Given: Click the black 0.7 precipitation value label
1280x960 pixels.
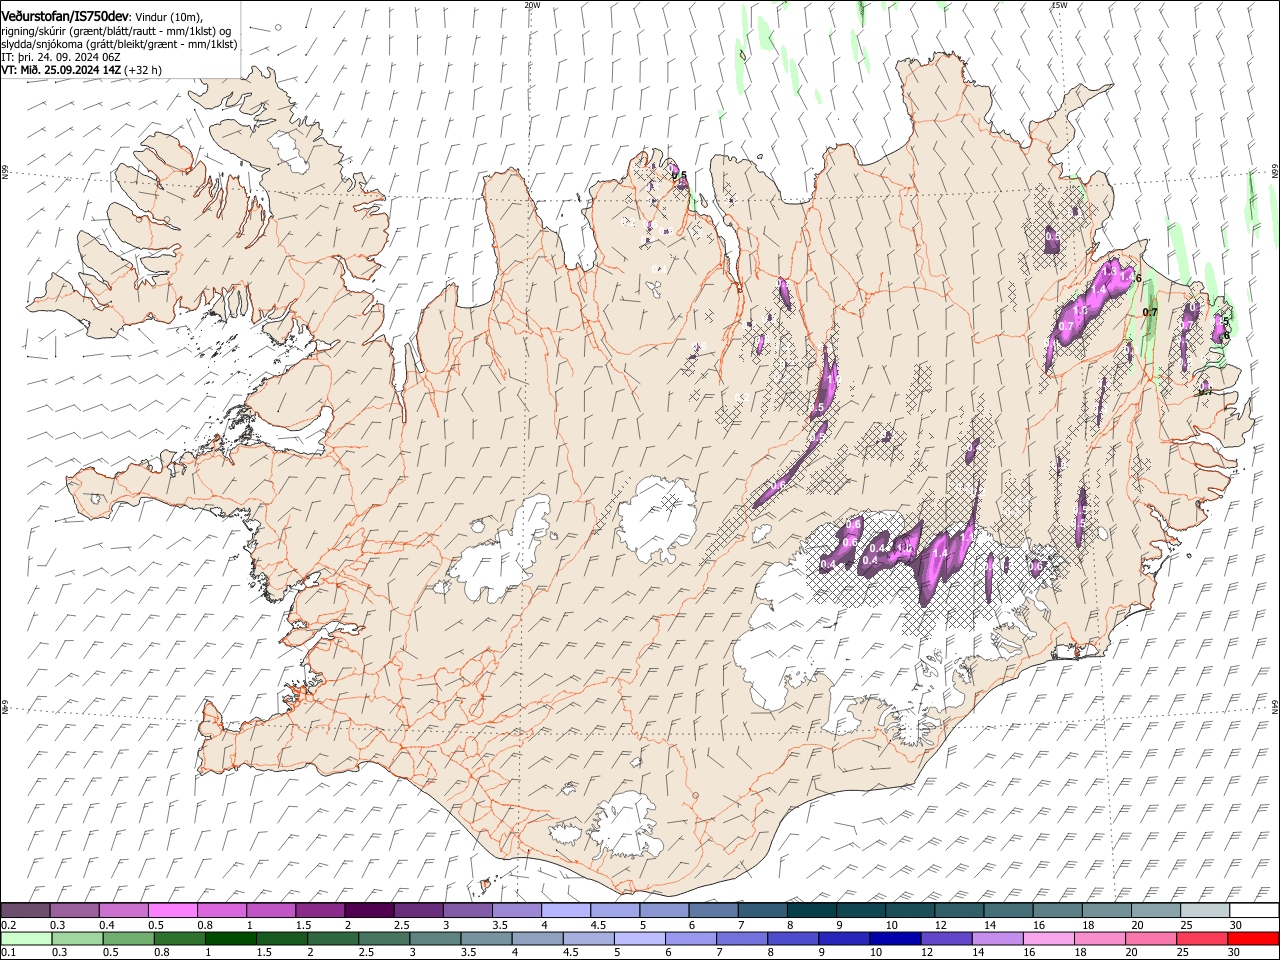Looking at the screenshot, I should pos(1150,312).
